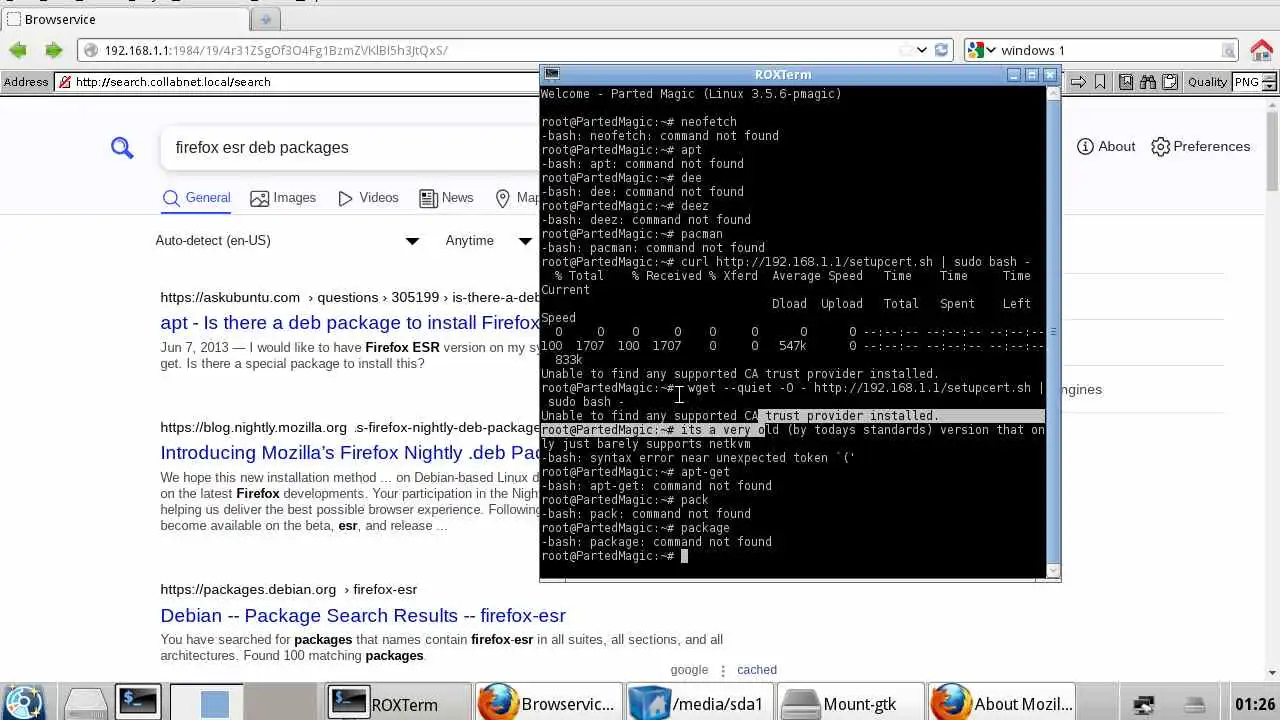Reload the page using the refresh icon
1280x720 pixels.
pos(941,50)
